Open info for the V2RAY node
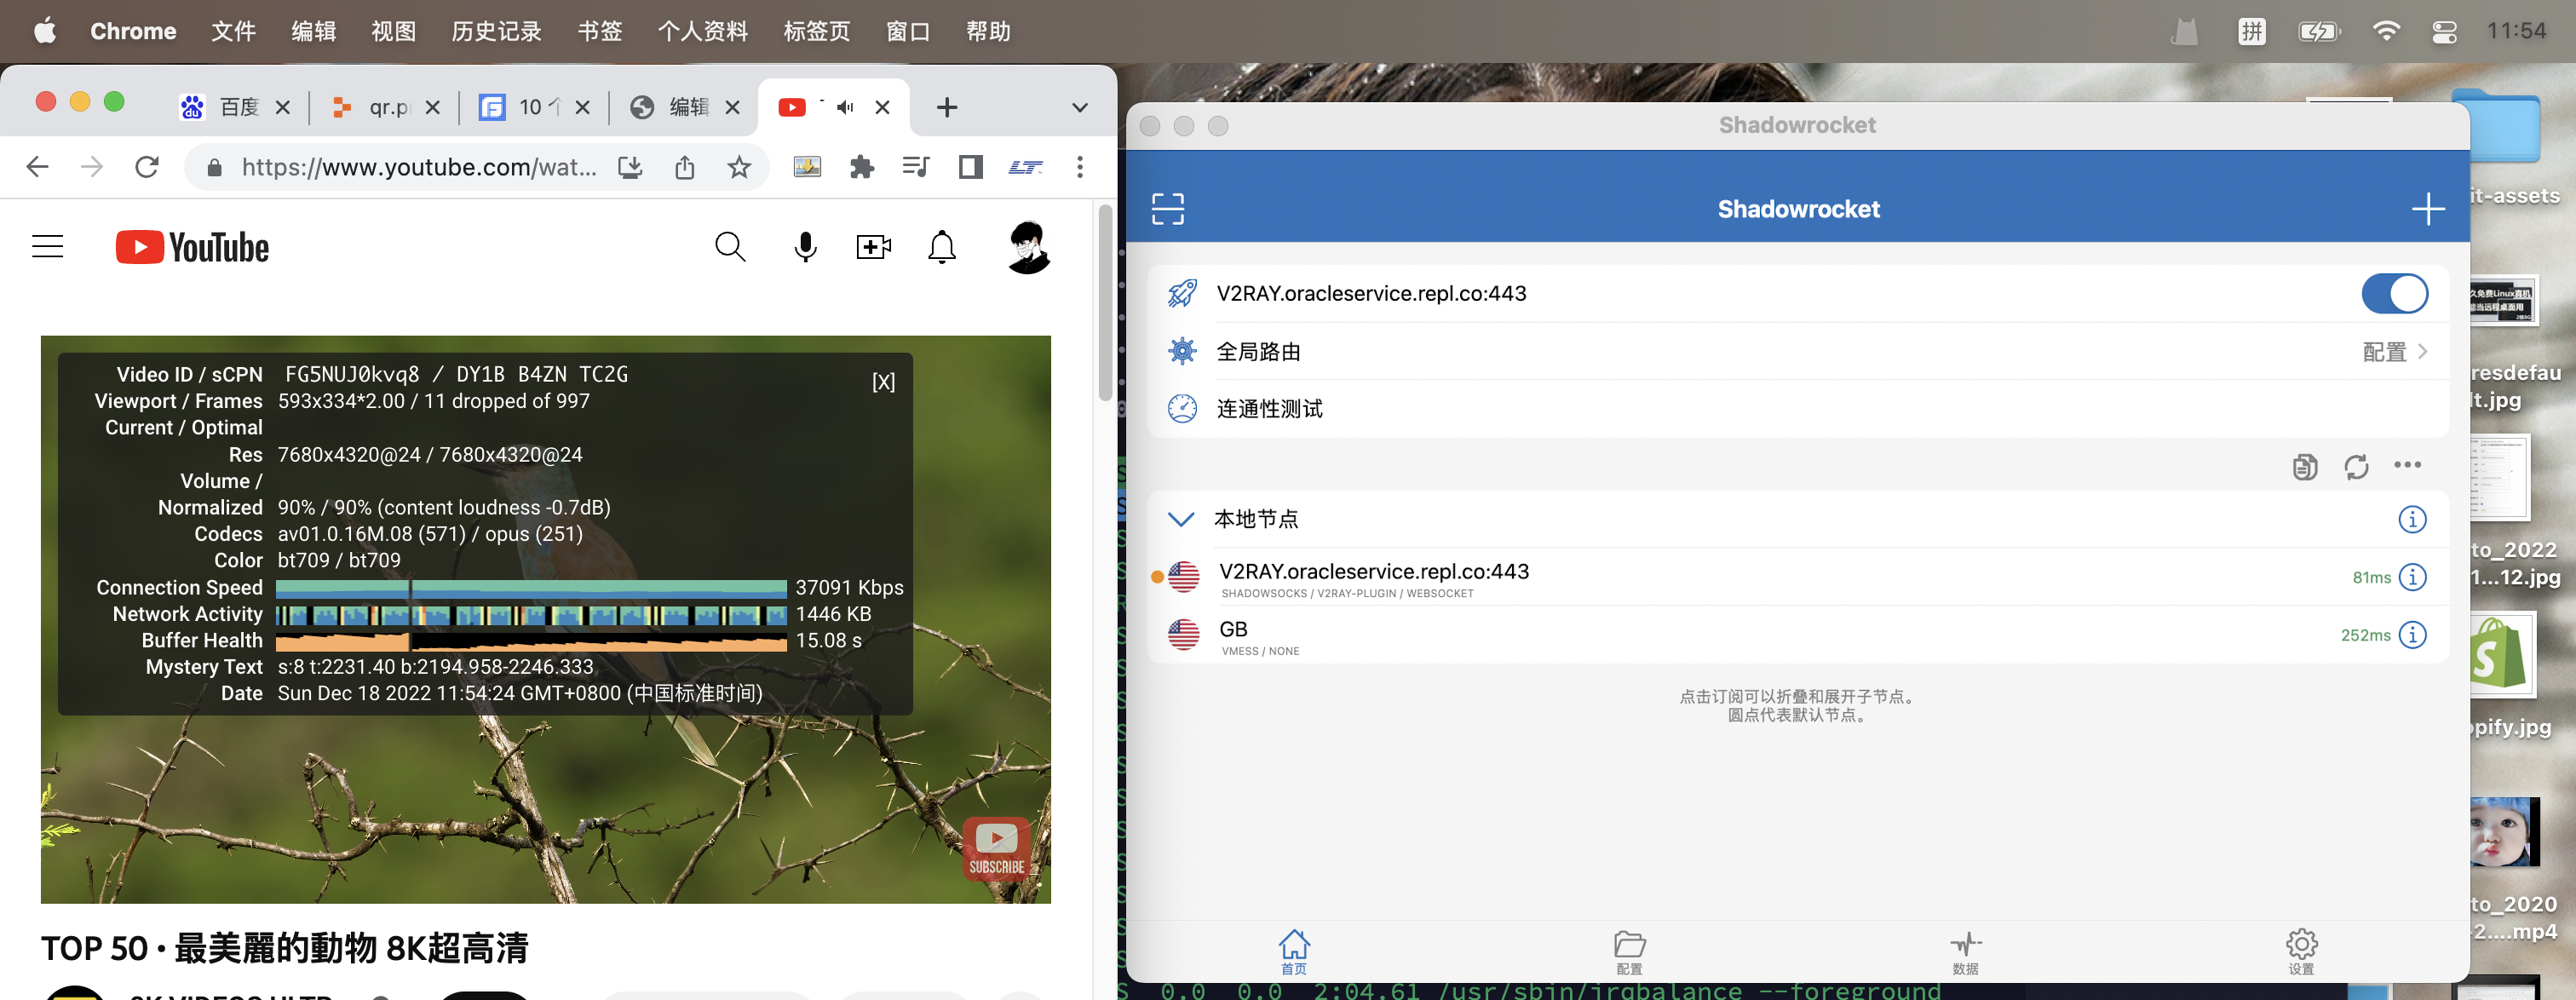The image size is (2576, 1000). pos(2412,577)
